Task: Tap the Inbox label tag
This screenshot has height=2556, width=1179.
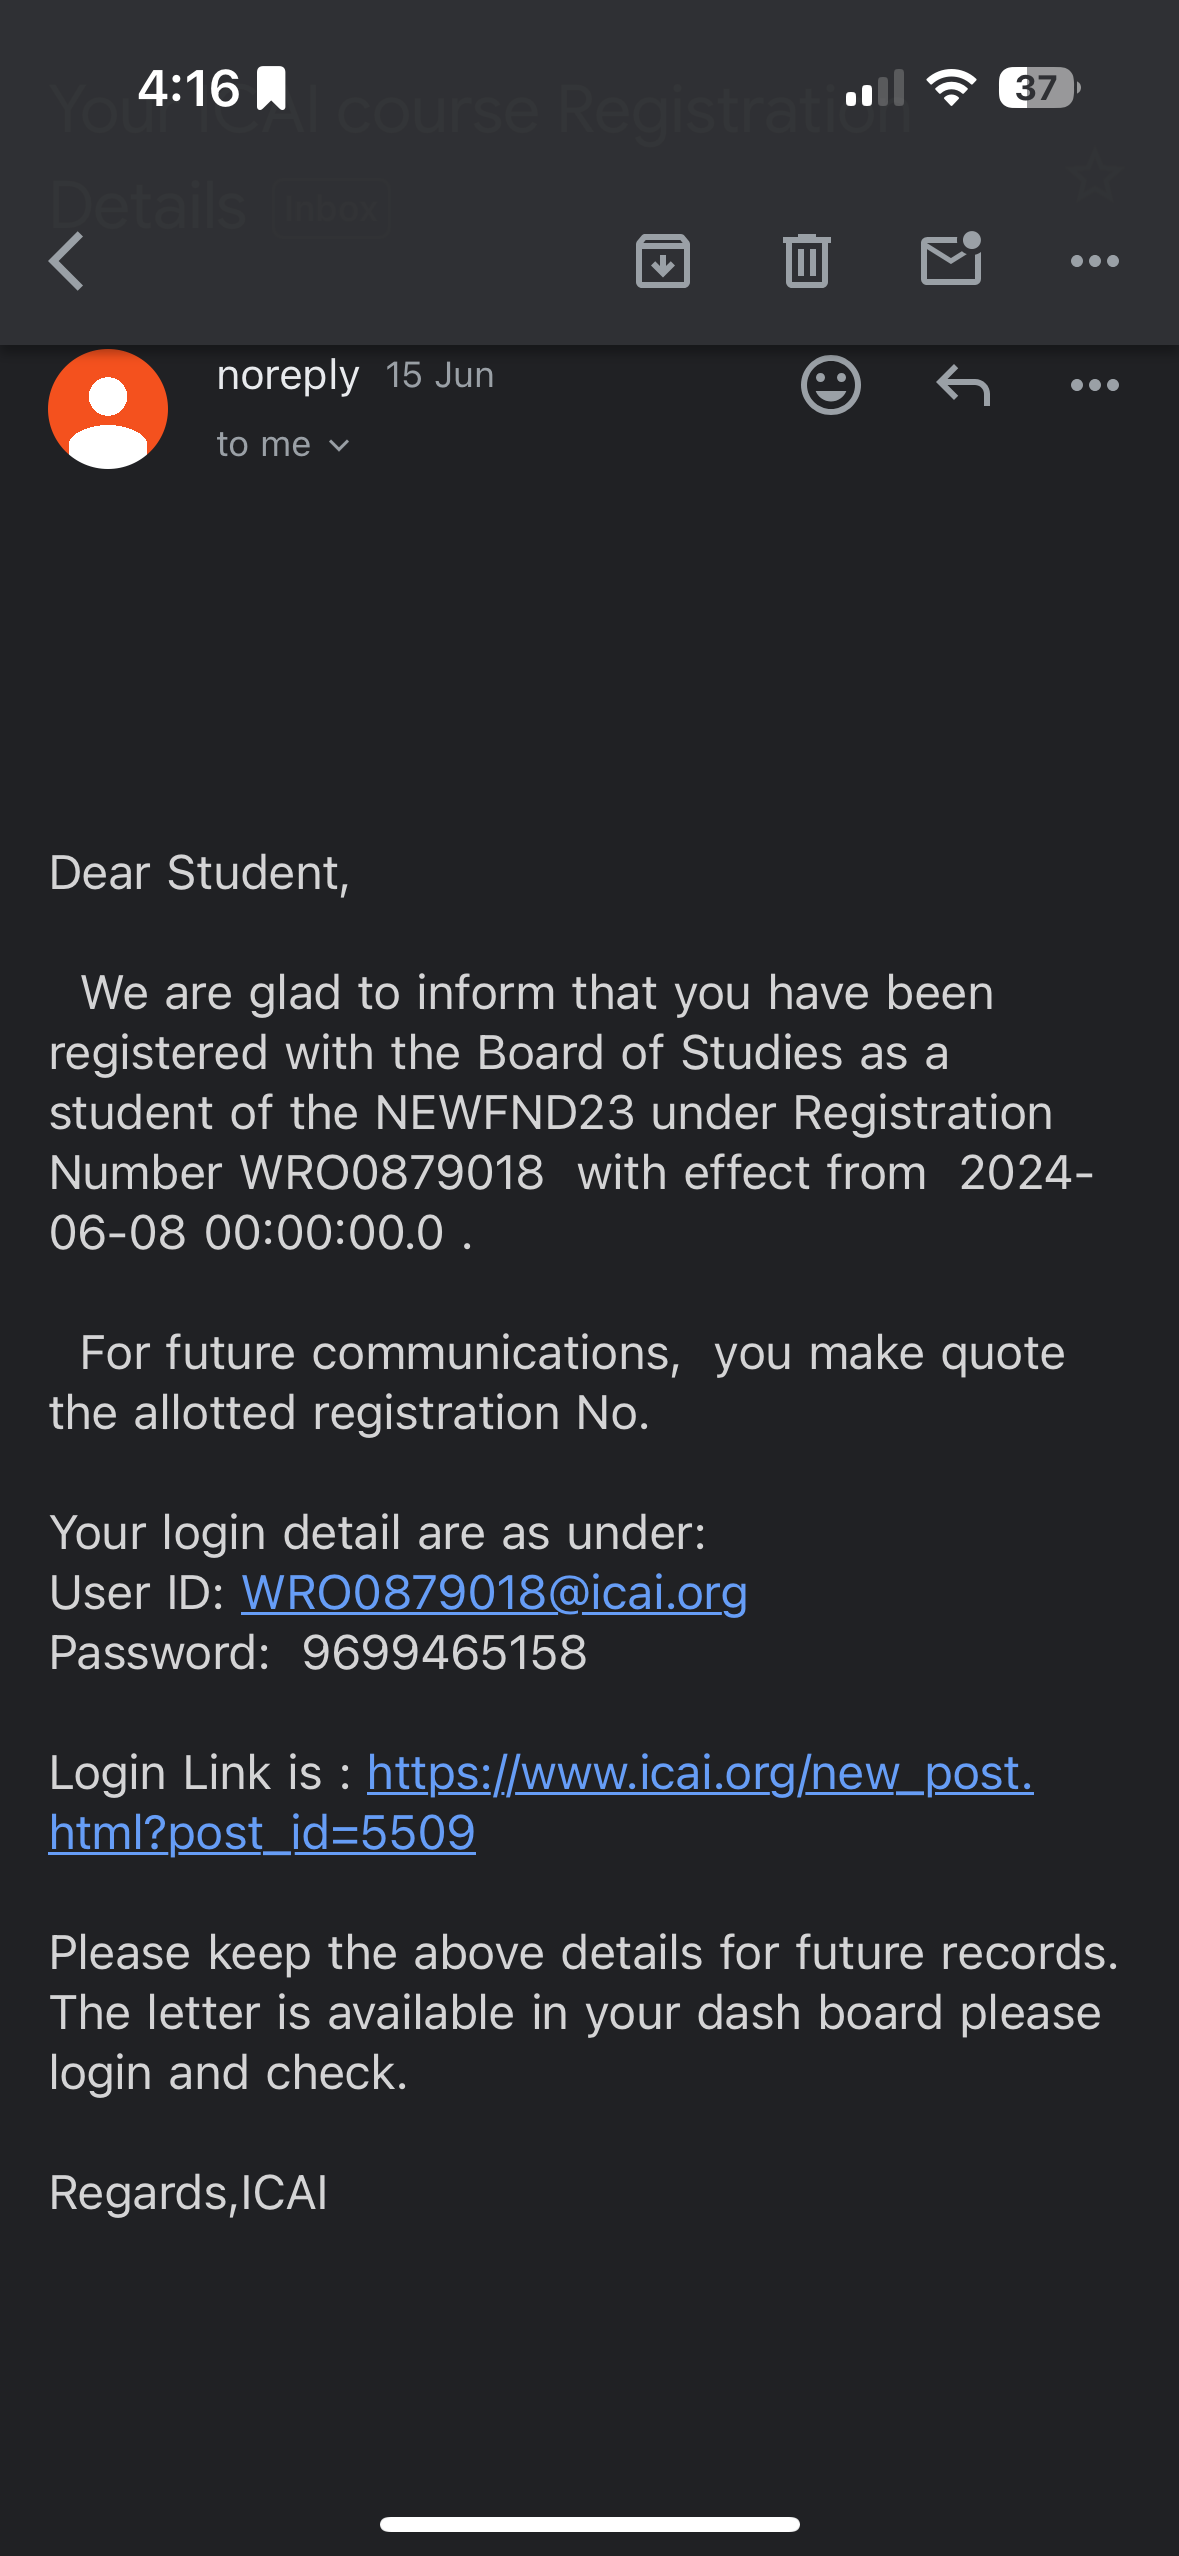Action: [x=330, y=209]
